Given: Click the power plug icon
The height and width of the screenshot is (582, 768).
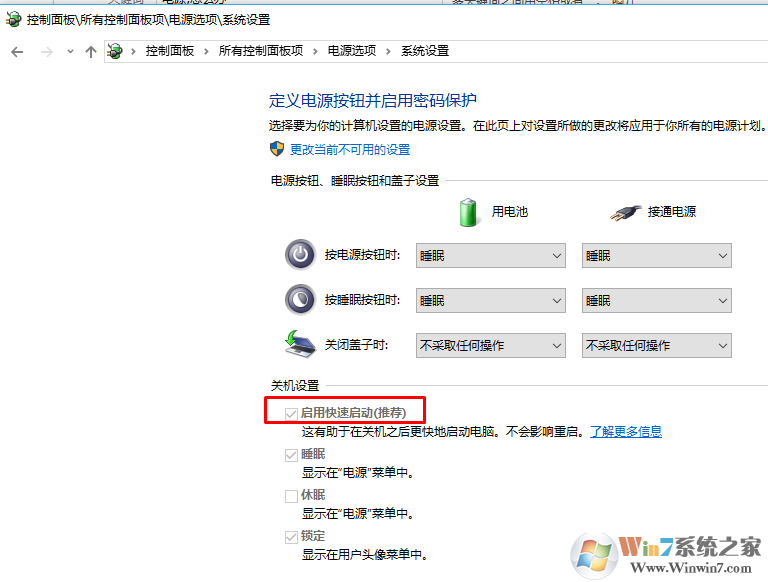Looking at the screenshot, I should point(625,213).
